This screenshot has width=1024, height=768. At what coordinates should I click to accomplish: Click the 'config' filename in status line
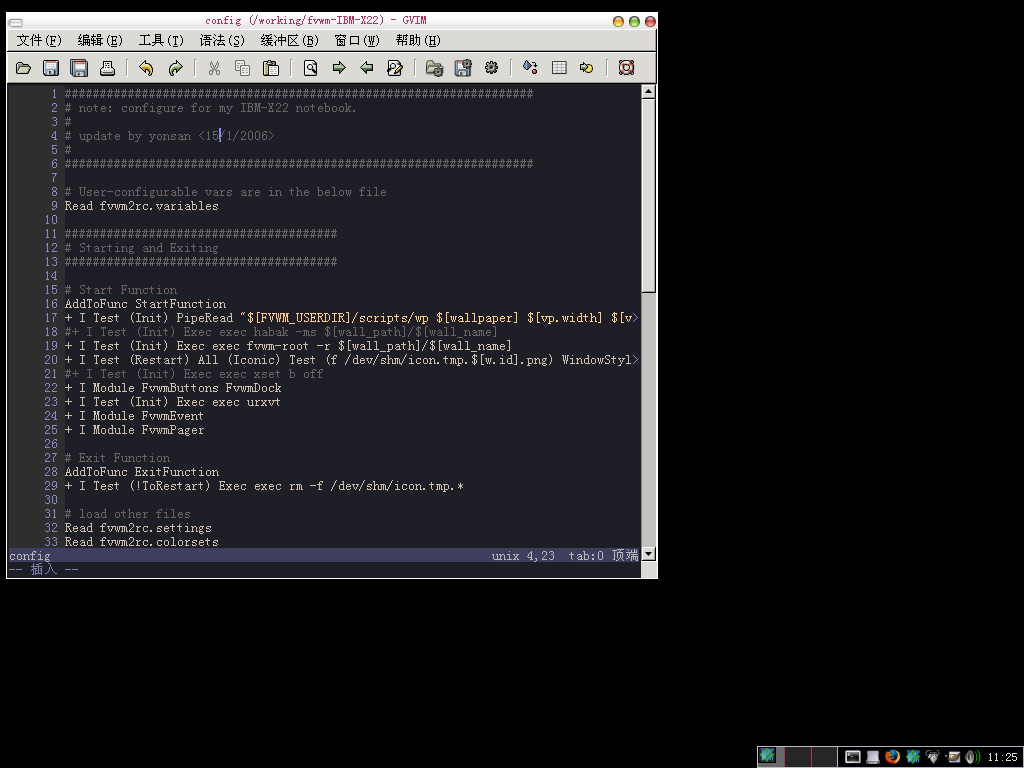coord(29,556)
